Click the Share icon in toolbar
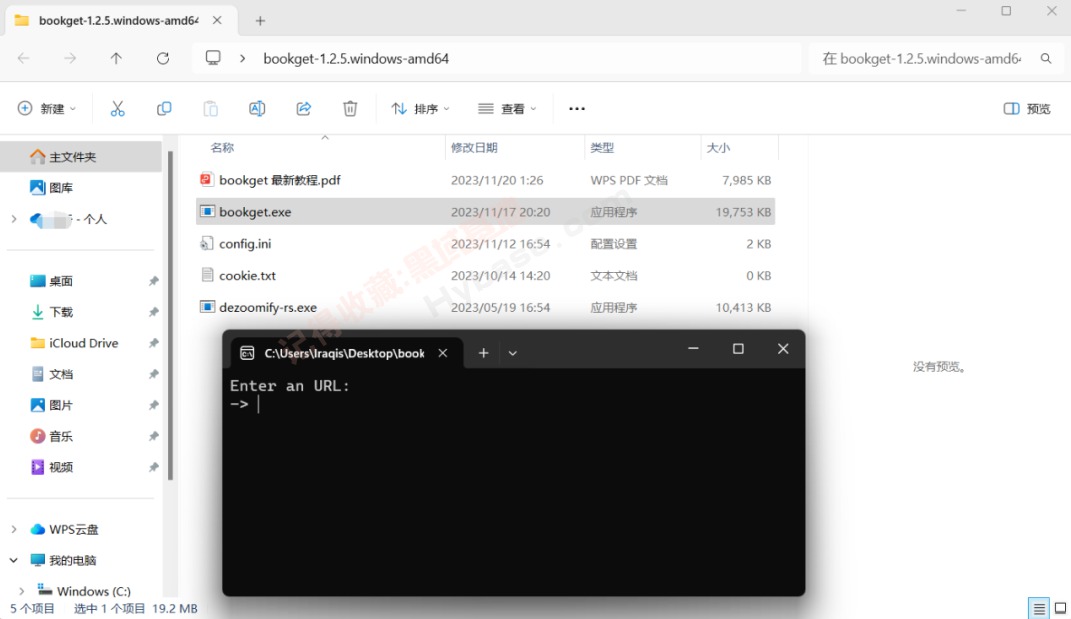 point(303,109)
